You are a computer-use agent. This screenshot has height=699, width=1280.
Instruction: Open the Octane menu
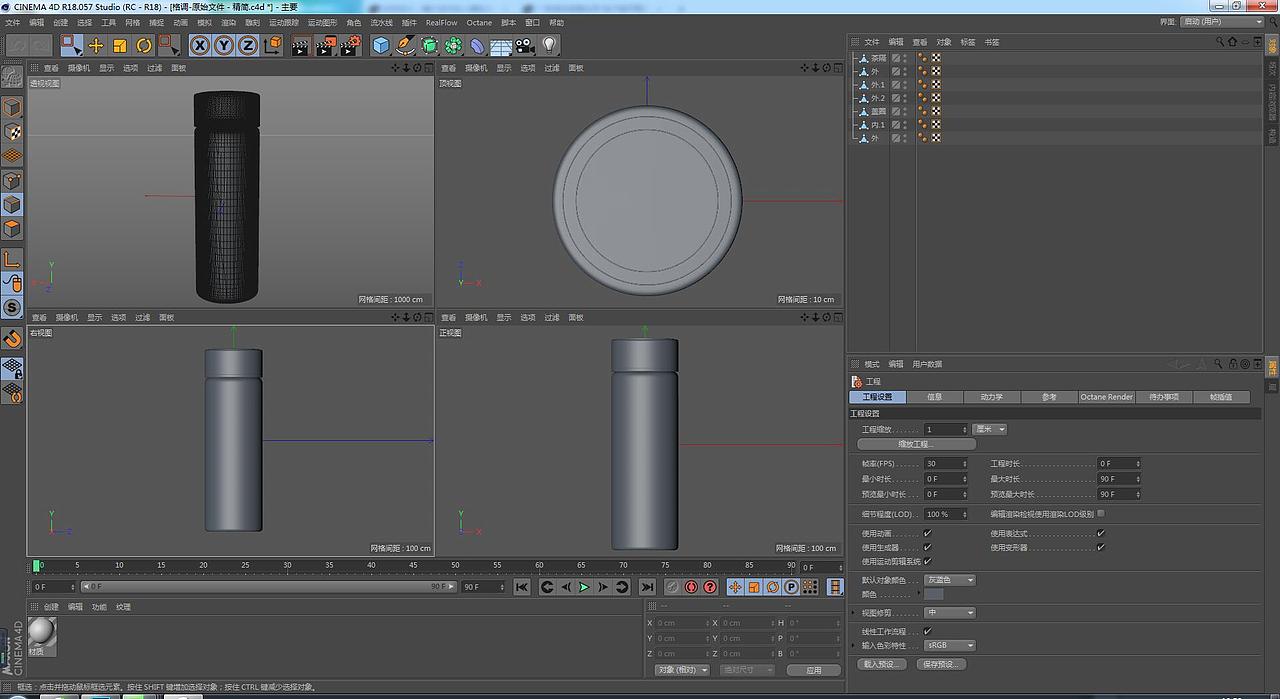[x=479, y=22]
